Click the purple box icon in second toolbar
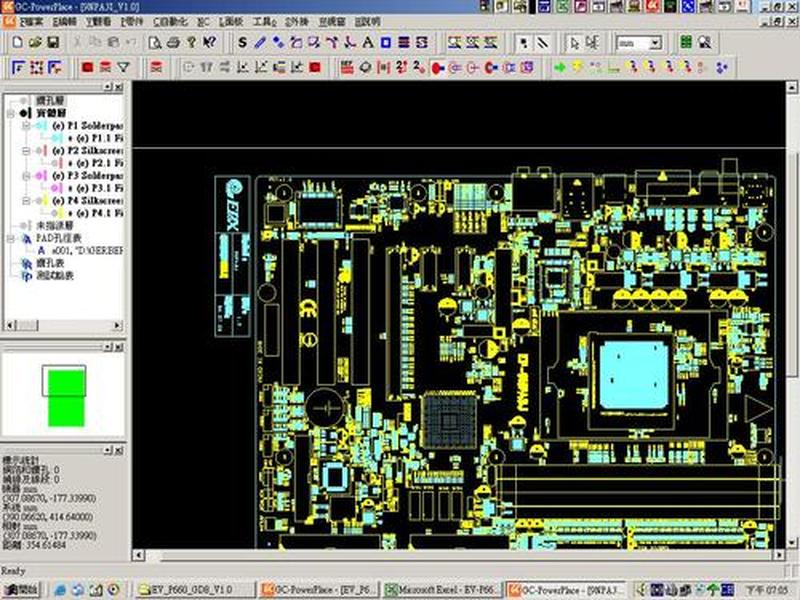Image resolution: width=800 pixels, height=600 pixels. click(x=527, y=67)
